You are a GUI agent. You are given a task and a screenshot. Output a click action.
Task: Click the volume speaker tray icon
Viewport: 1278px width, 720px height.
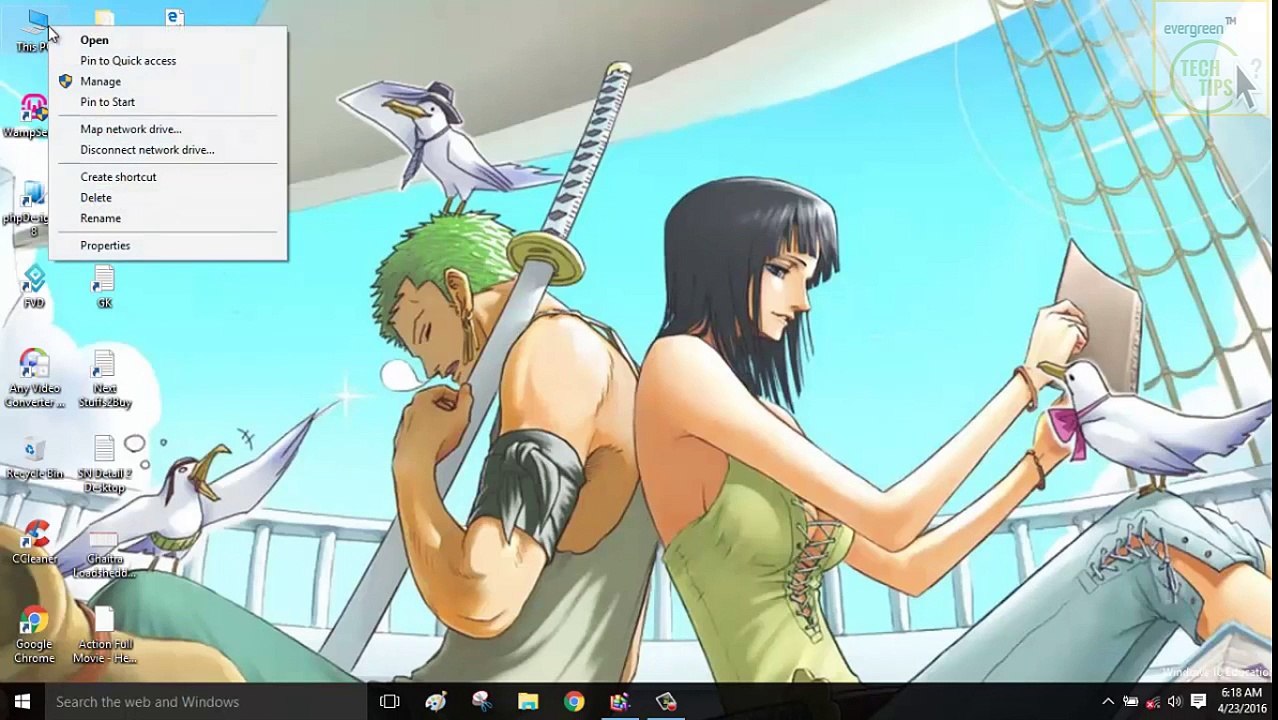[1175, 702]
